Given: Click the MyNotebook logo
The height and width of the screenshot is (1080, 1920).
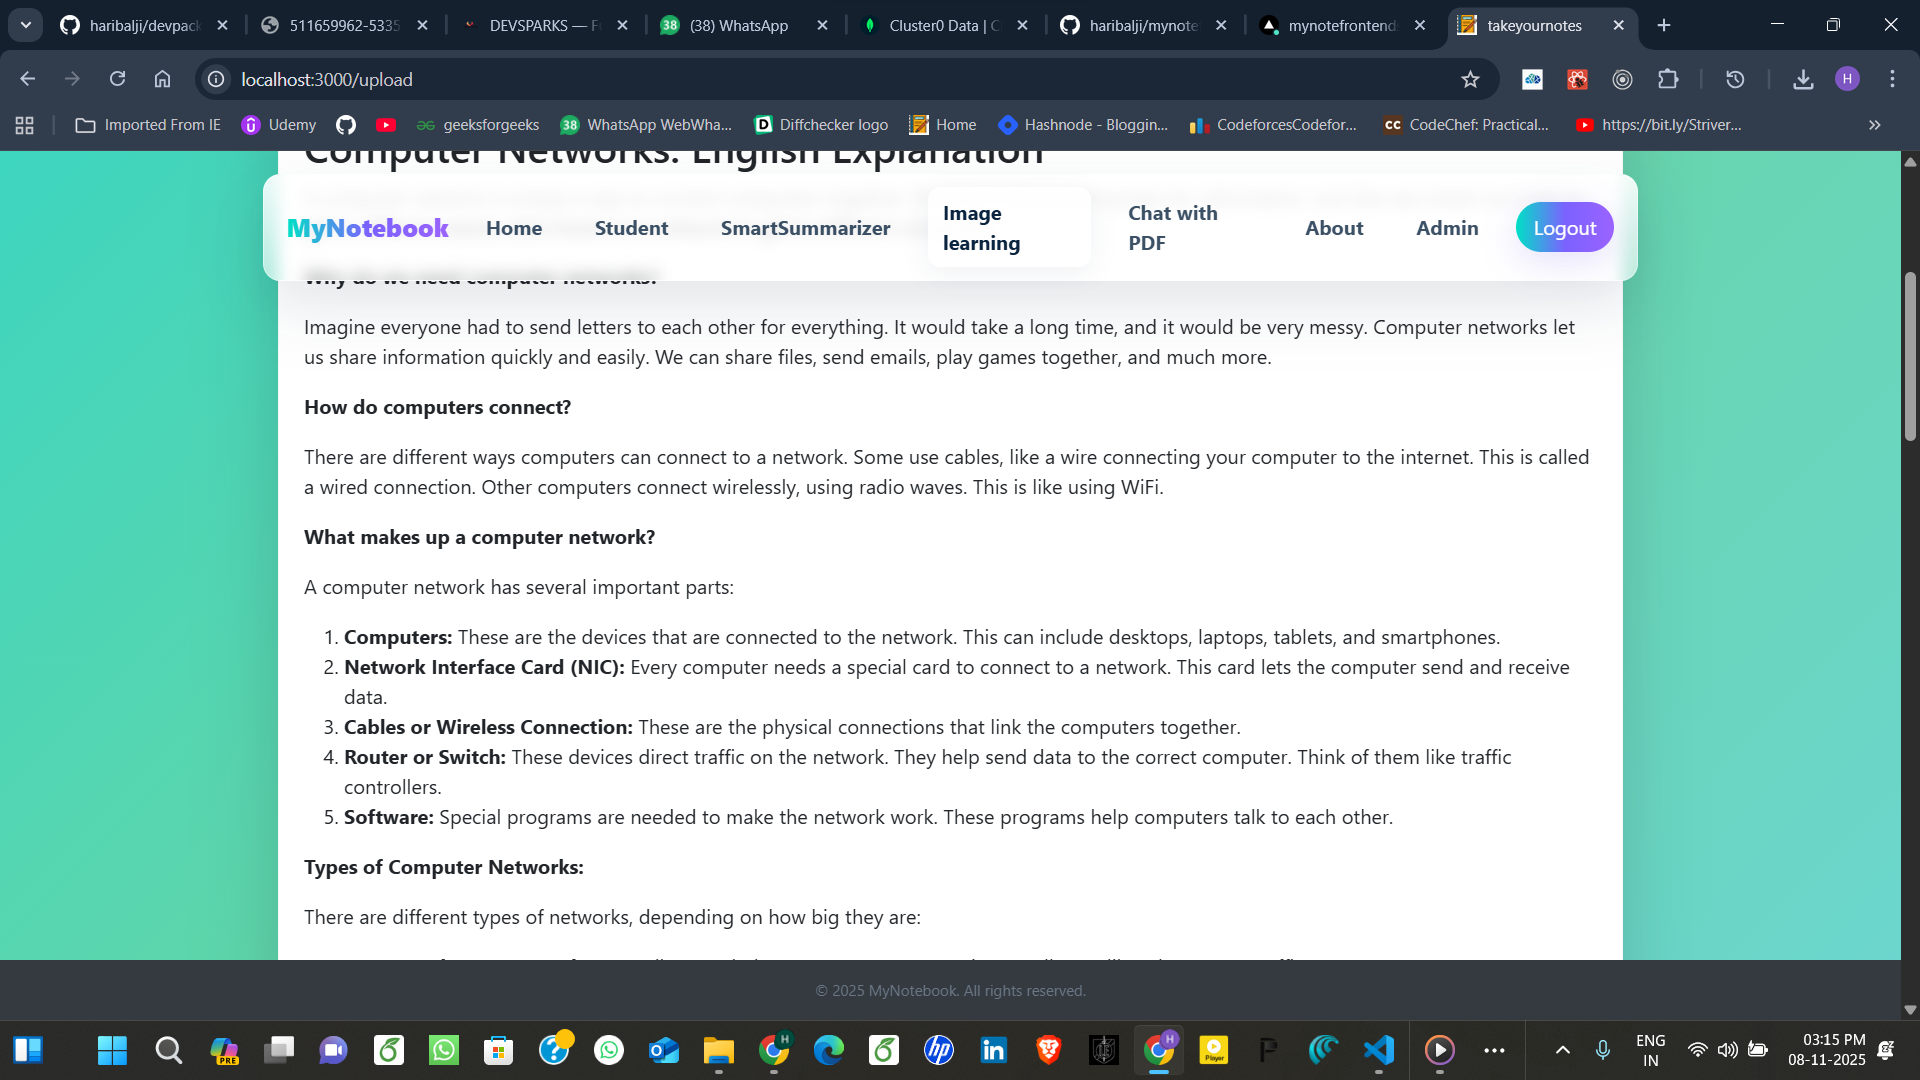Looking at the screenshot, I should [367, 228].
